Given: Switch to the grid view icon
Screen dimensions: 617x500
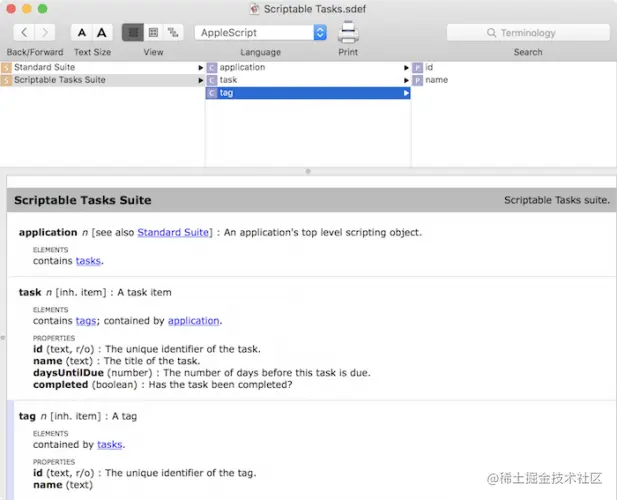Looking at the screenshot, I should (153, 33).
